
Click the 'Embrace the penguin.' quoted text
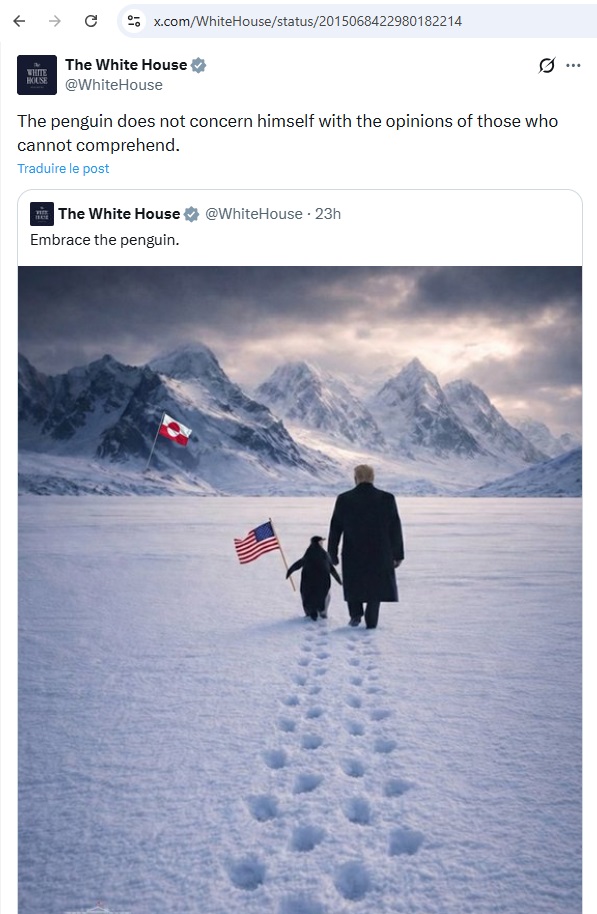[x=104, y=240]
